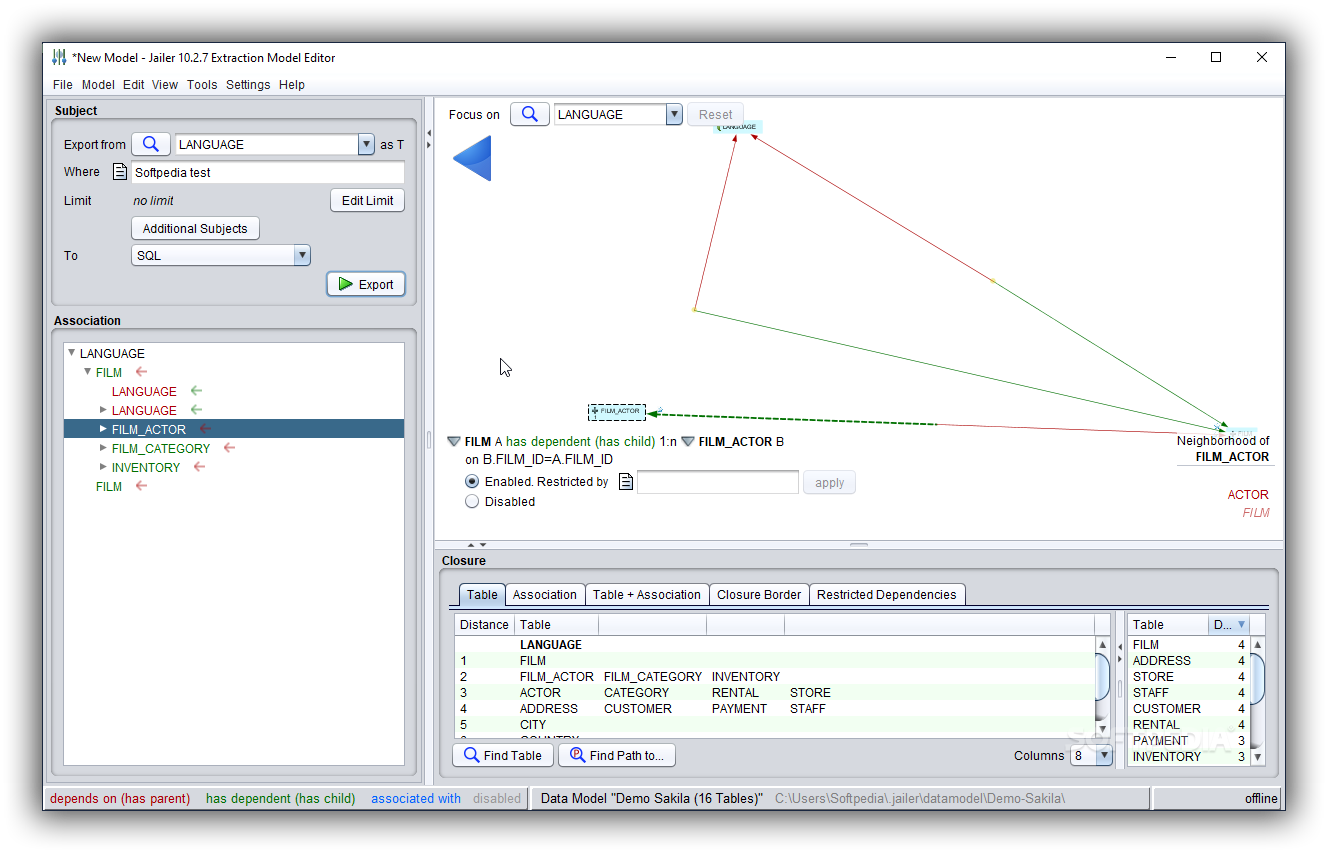Click the Find Table button
The image size is (1328, 853).
pos(503,755)
